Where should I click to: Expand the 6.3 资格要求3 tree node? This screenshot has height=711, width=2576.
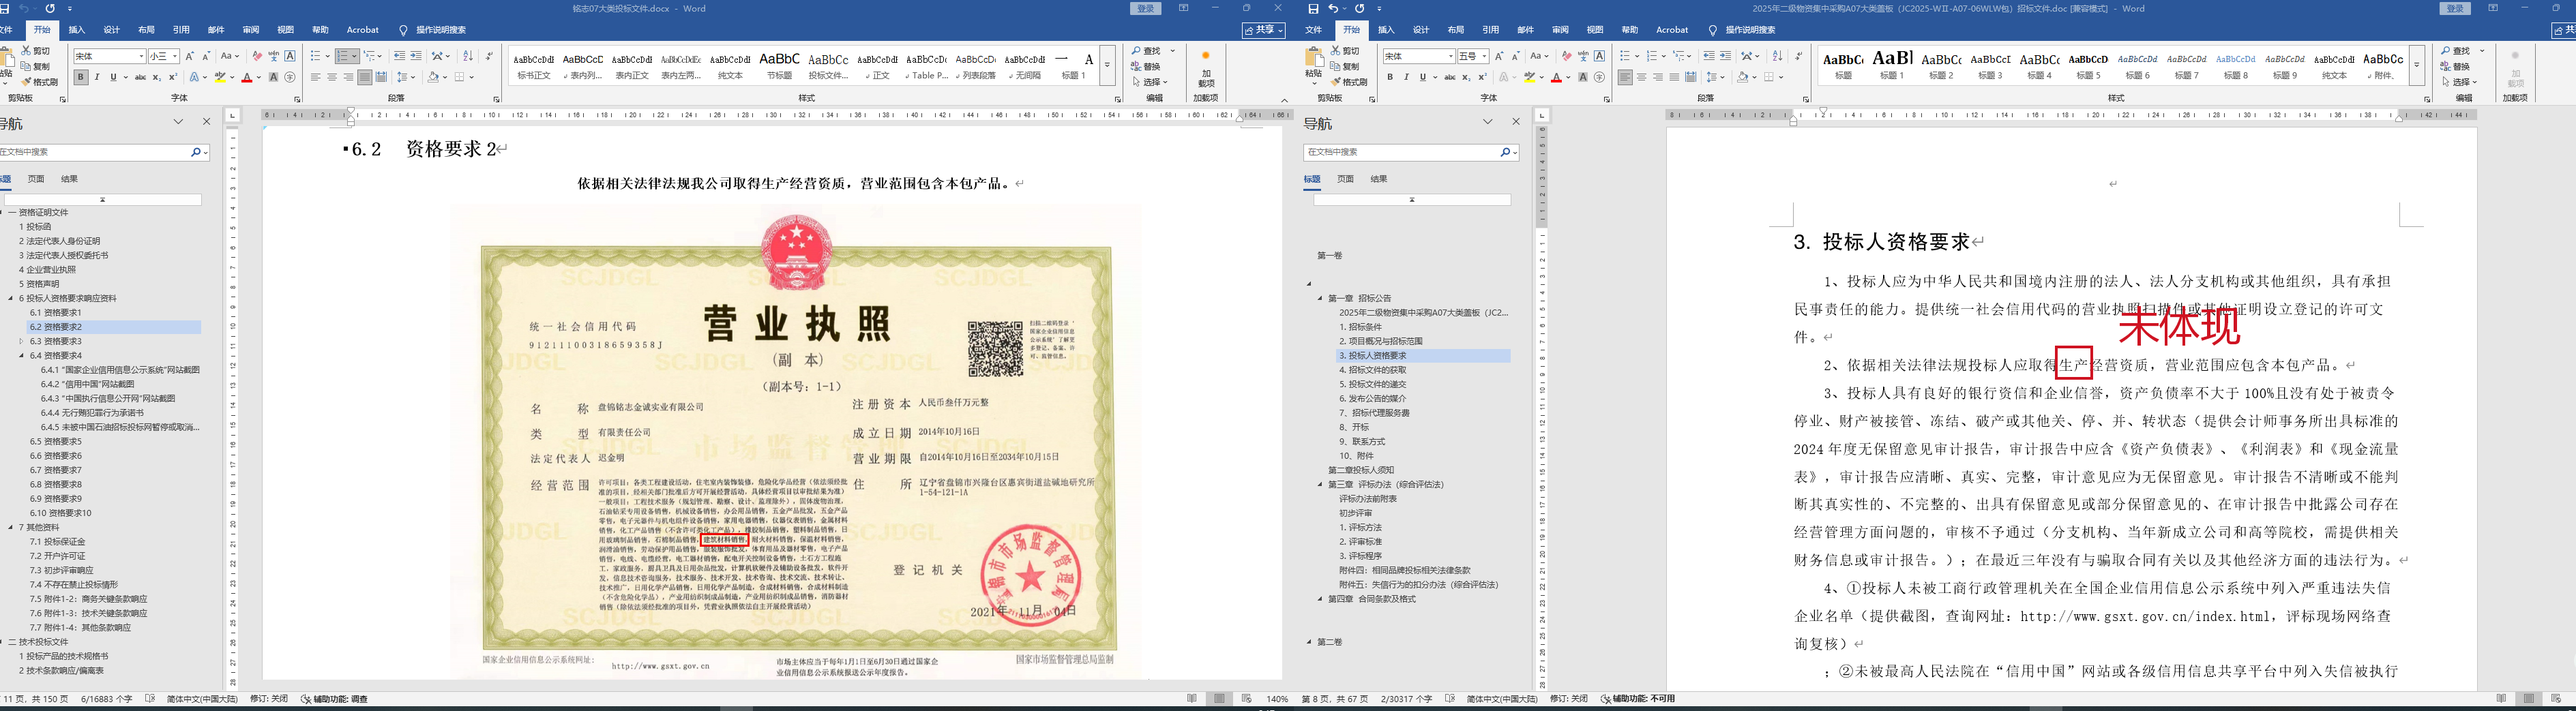click(21, 341)
